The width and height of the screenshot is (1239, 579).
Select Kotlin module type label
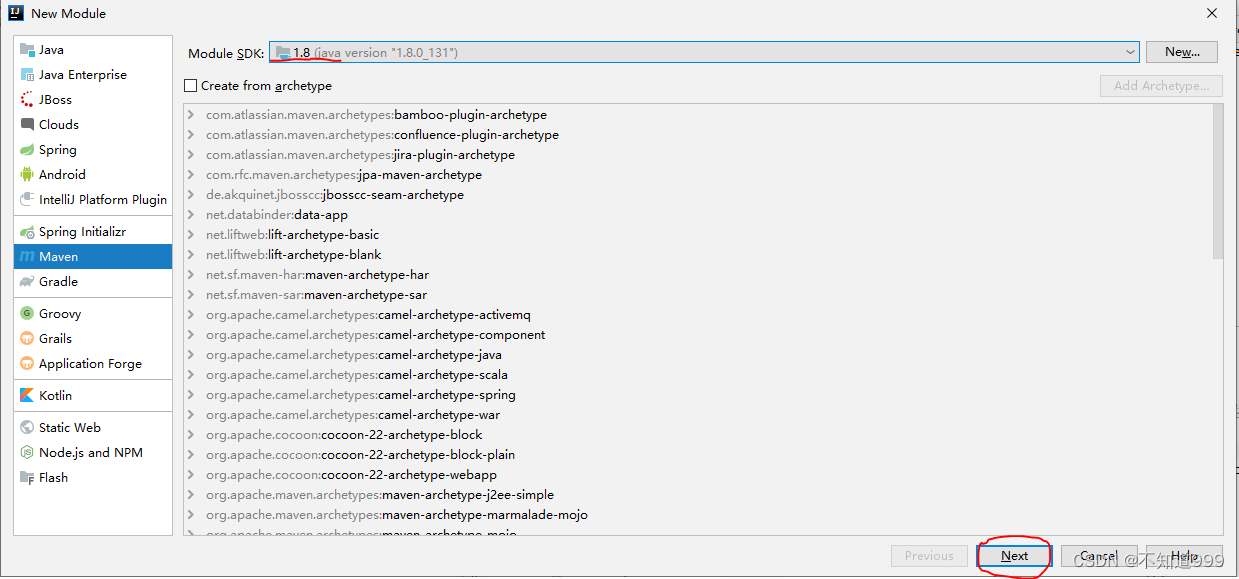pyautogui.click(x=55, y=396)
